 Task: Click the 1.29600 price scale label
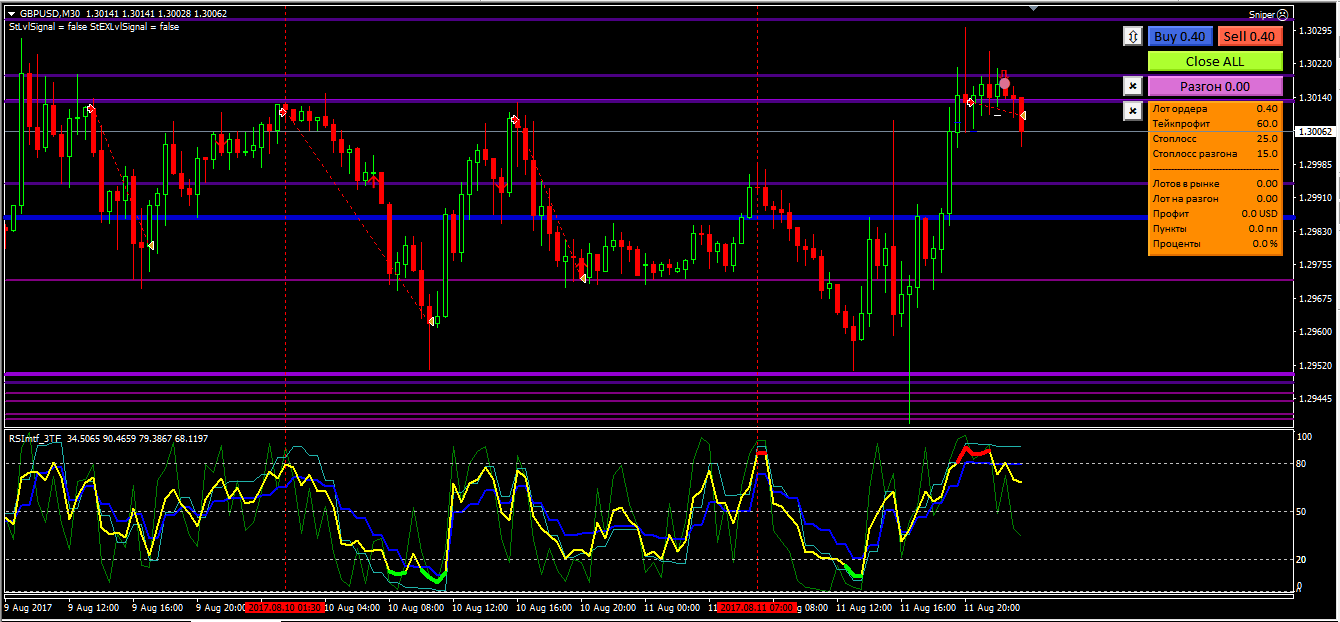point(1317,332)
